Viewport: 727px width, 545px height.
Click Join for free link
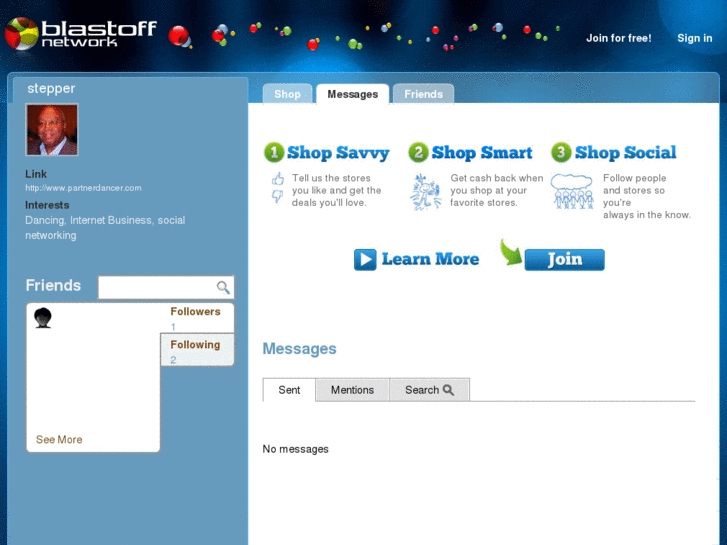[619, 38]
